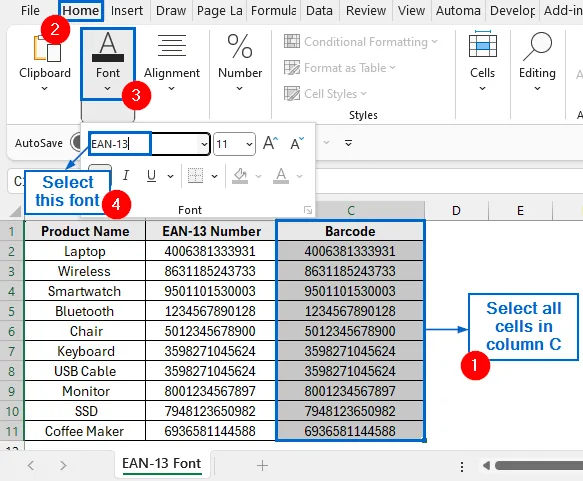Open the Editing group dropdown

click(537, 88)
